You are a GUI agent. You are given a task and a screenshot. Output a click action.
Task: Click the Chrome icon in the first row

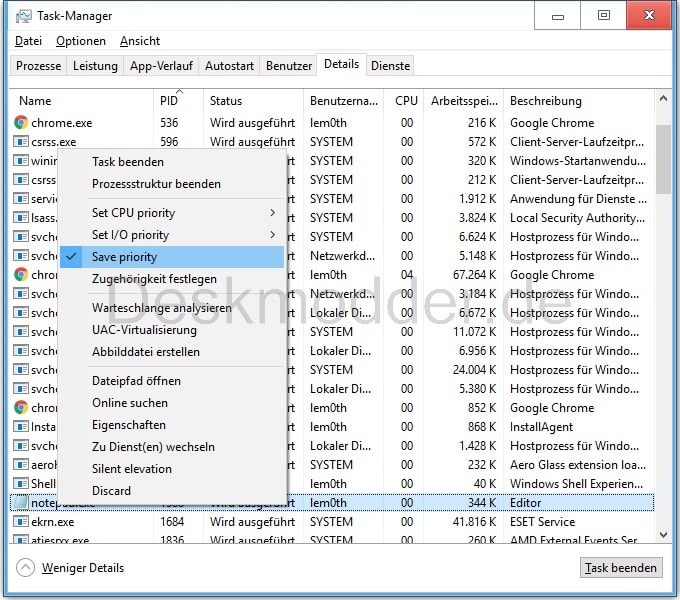click(21, 123)
